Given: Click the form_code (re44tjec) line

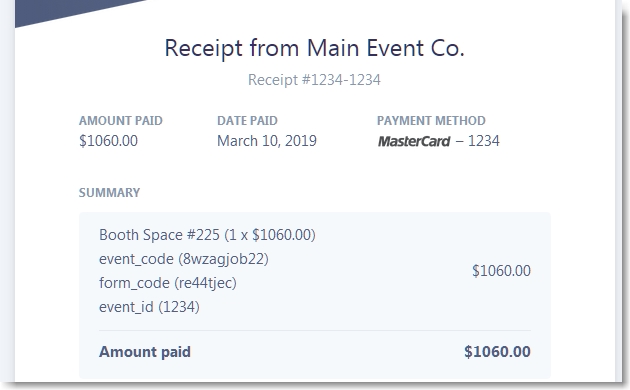Looking at the screenshot, I should 168,283.
